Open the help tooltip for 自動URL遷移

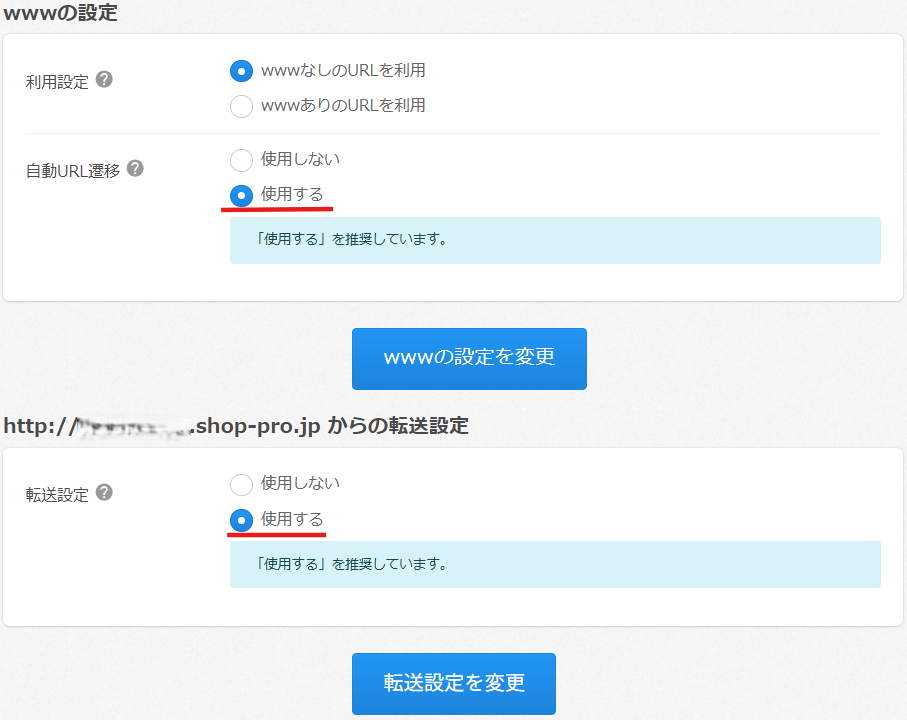tap(135, 168)
